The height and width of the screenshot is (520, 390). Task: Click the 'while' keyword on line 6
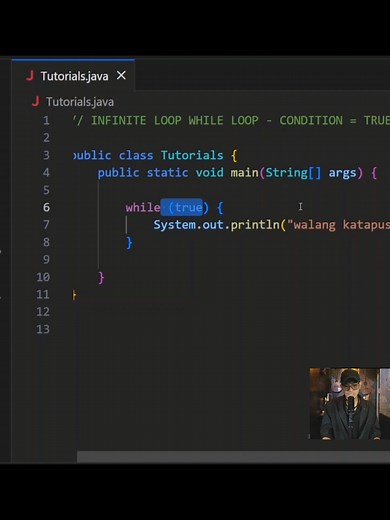pyautogui.click(x=143, y=207)
